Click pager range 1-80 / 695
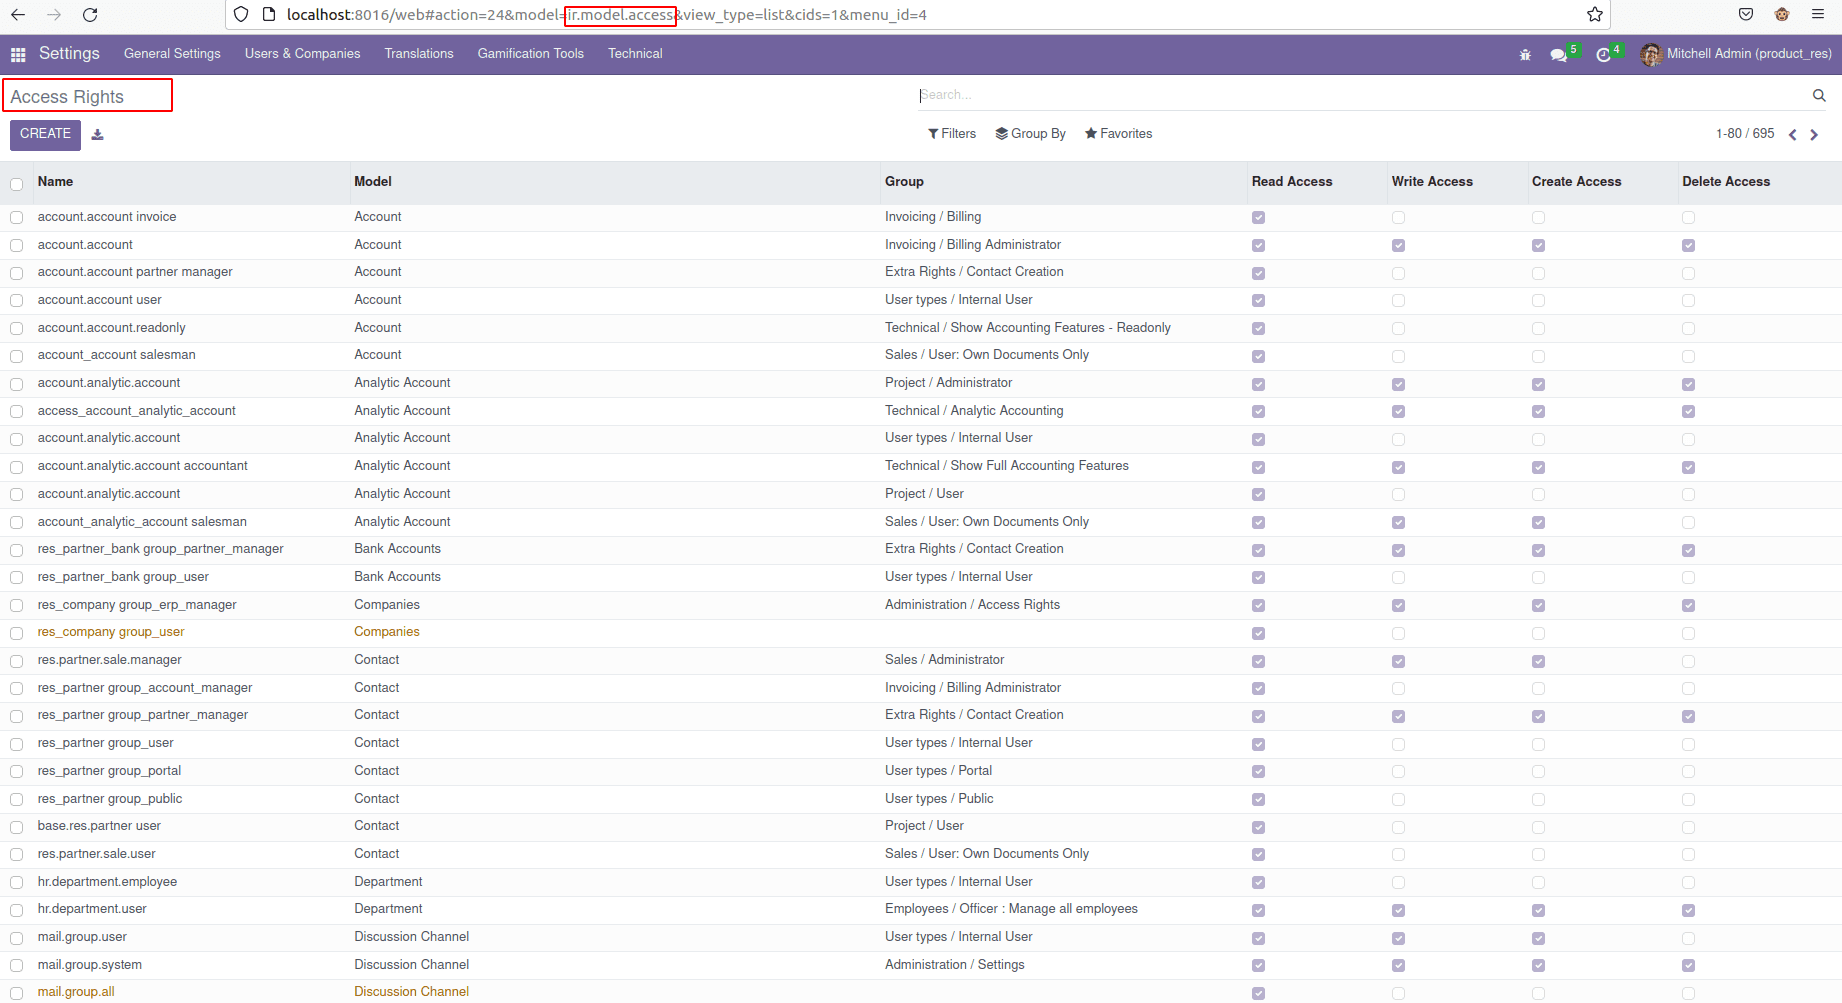1842x1003 pixels. (1745, 134)
